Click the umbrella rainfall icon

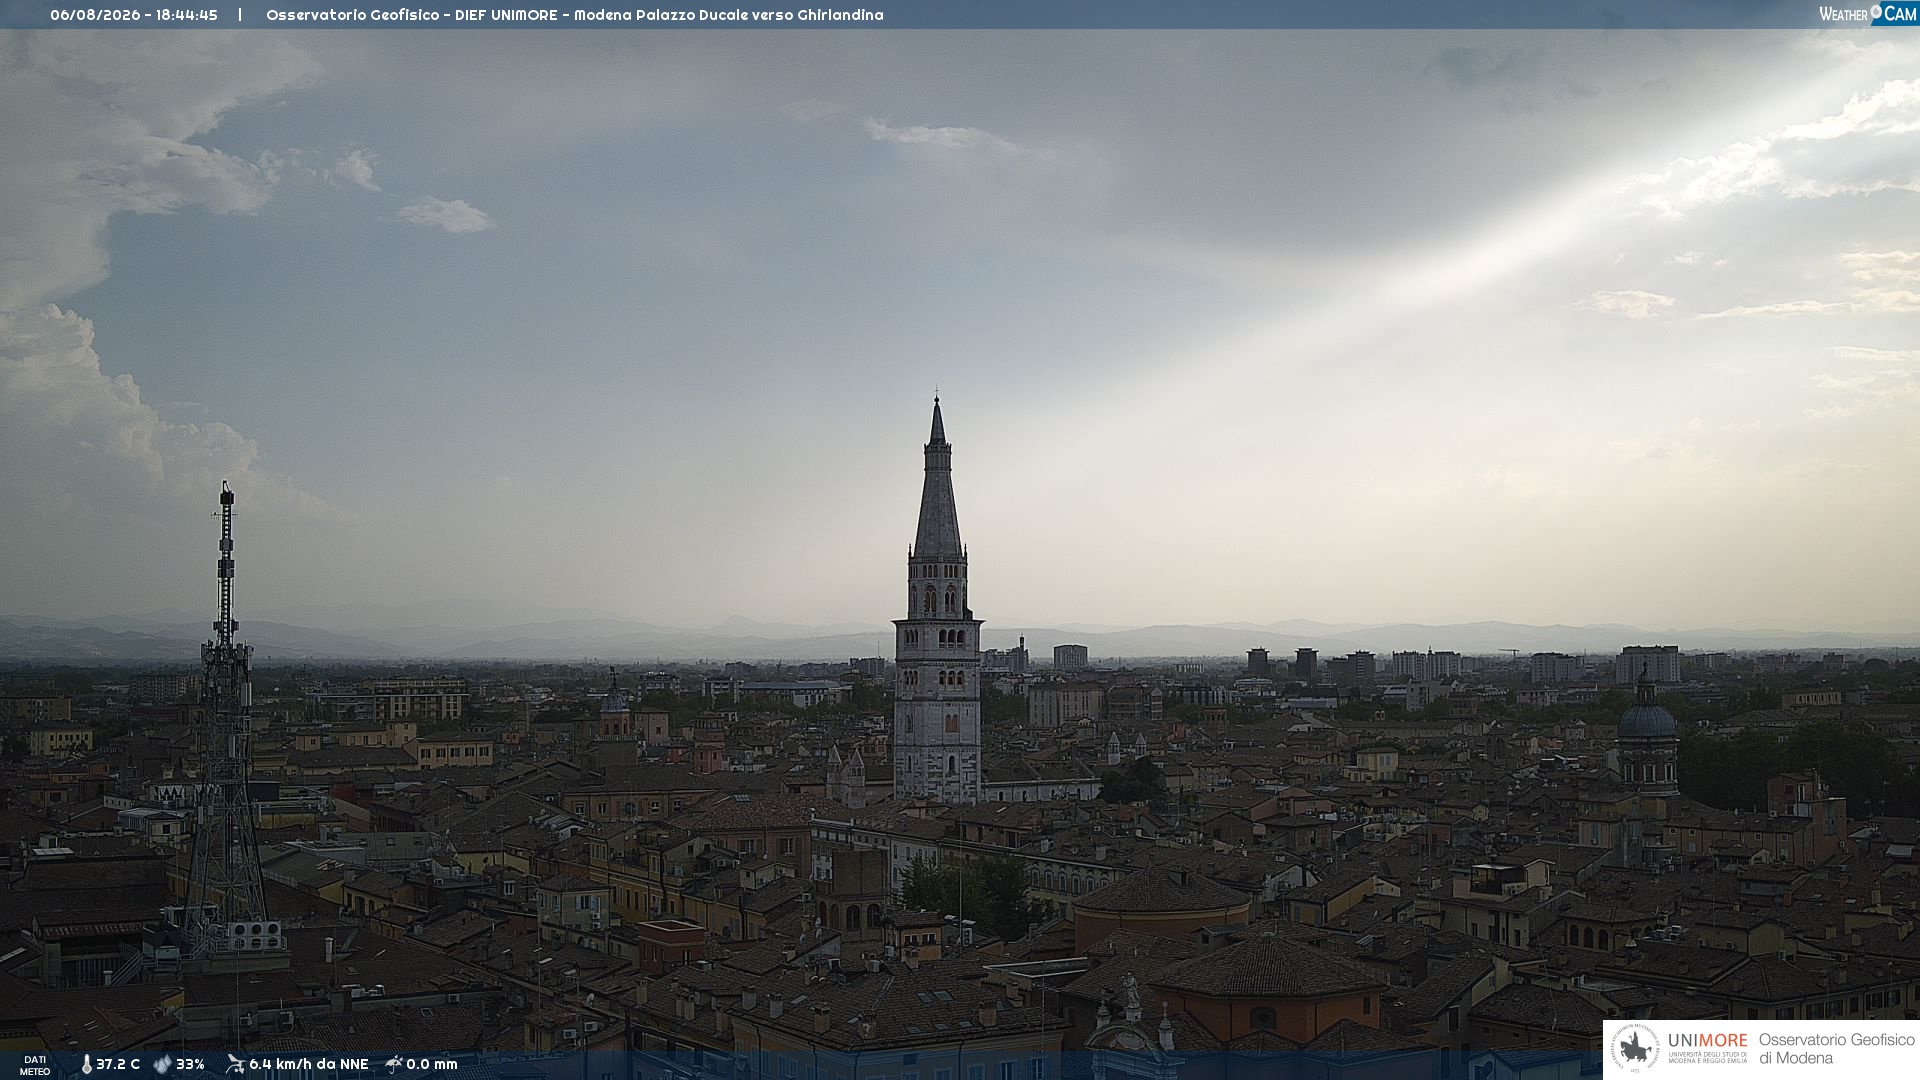click(394, 1064)
